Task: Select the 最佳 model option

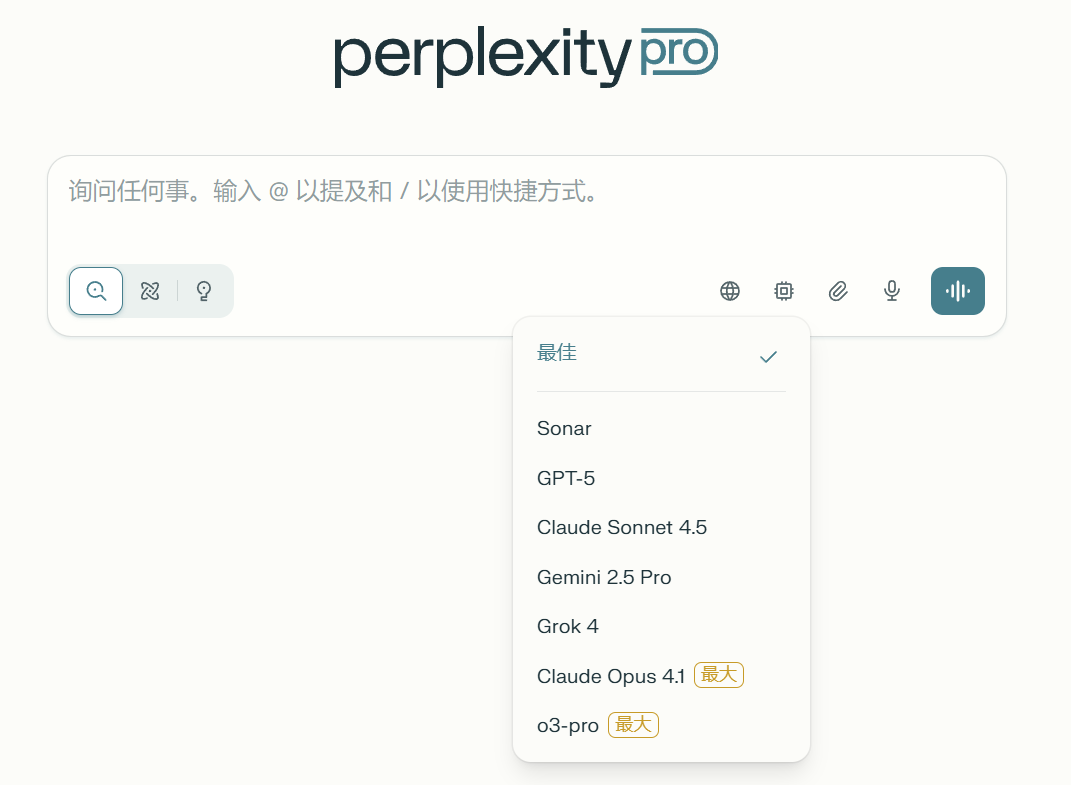Action: 557,353
